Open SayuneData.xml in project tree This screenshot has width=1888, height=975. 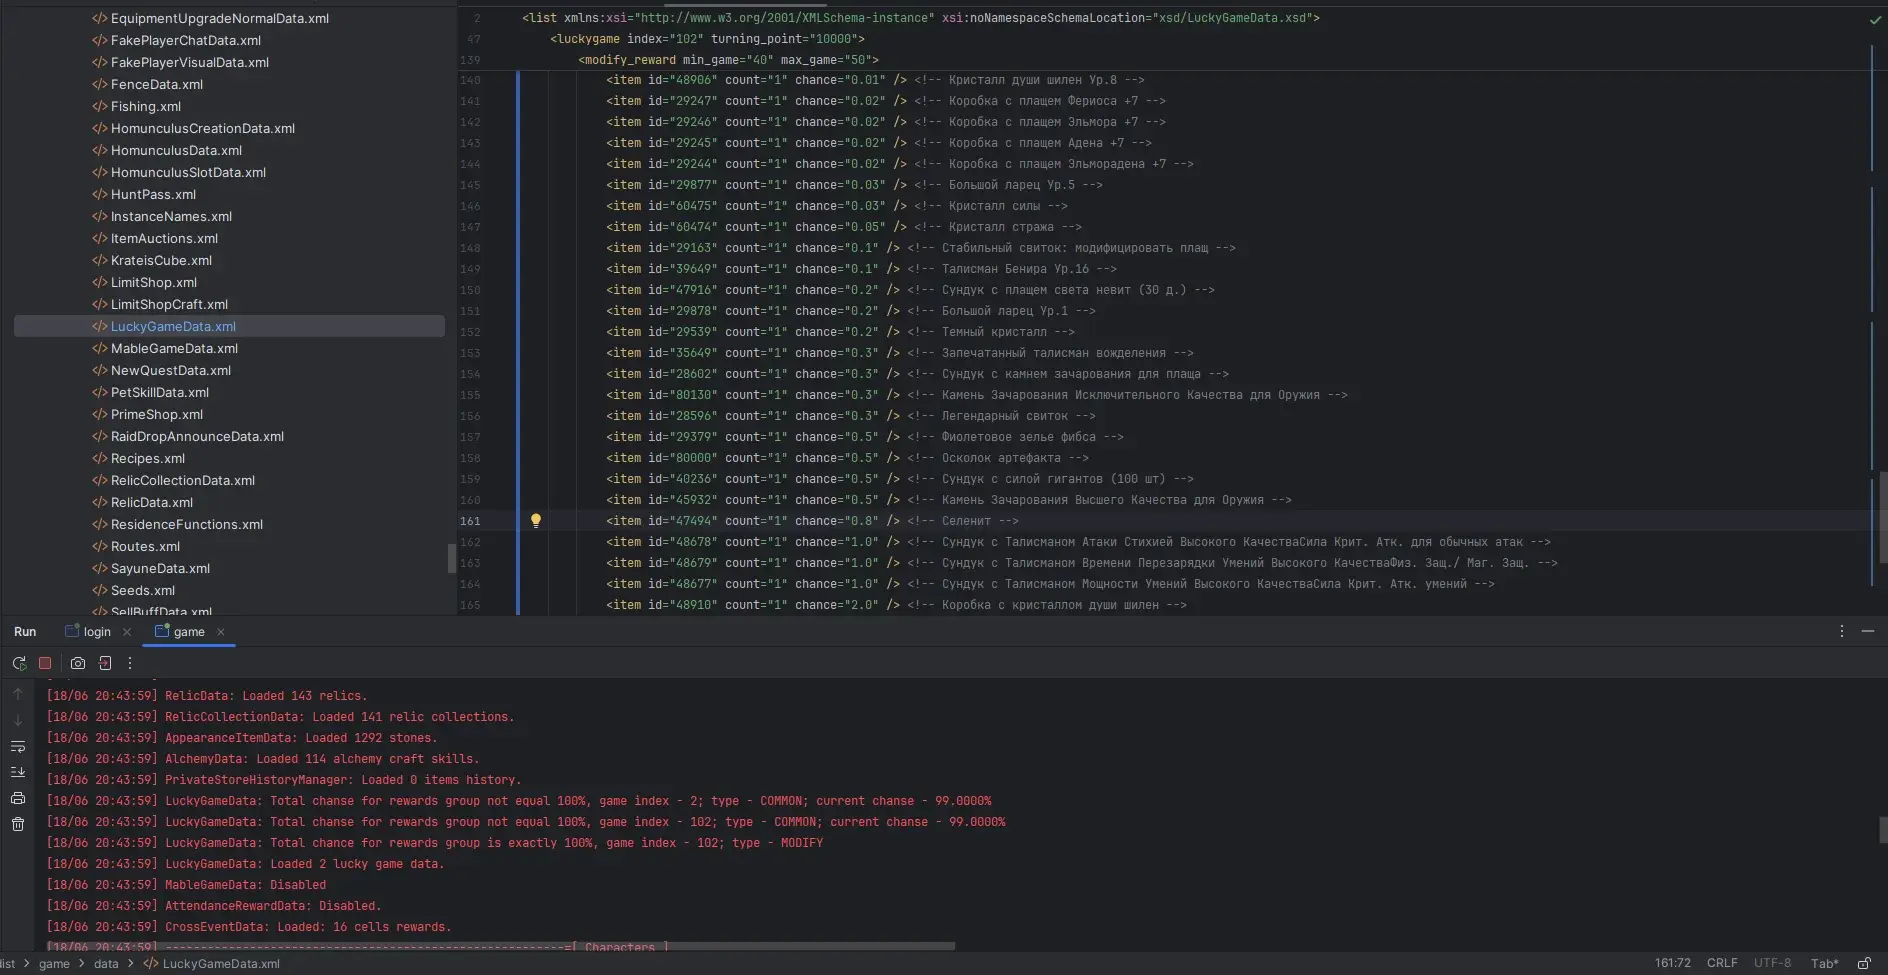pos(160,568)
